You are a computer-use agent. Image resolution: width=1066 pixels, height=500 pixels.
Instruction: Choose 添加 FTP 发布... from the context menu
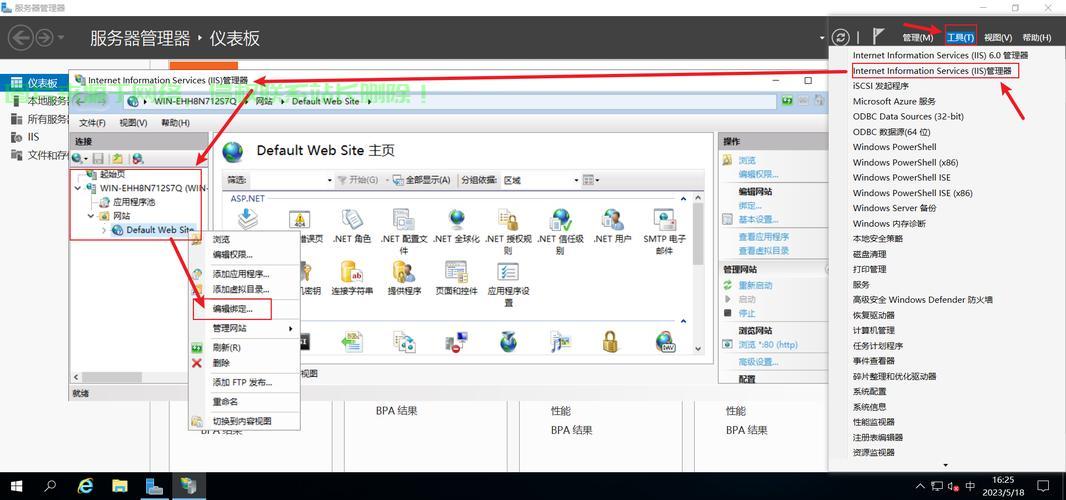[243, 382]
